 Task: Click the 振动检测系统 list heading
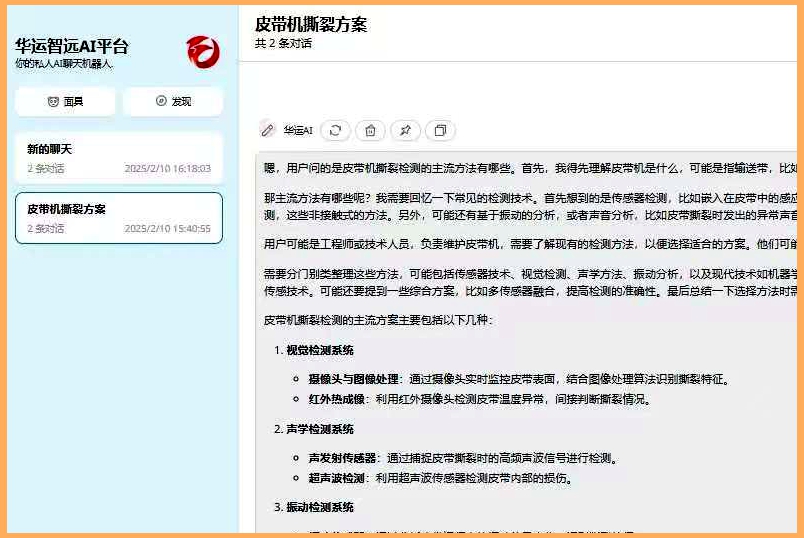pyautogui.click(x=320, y=507)
